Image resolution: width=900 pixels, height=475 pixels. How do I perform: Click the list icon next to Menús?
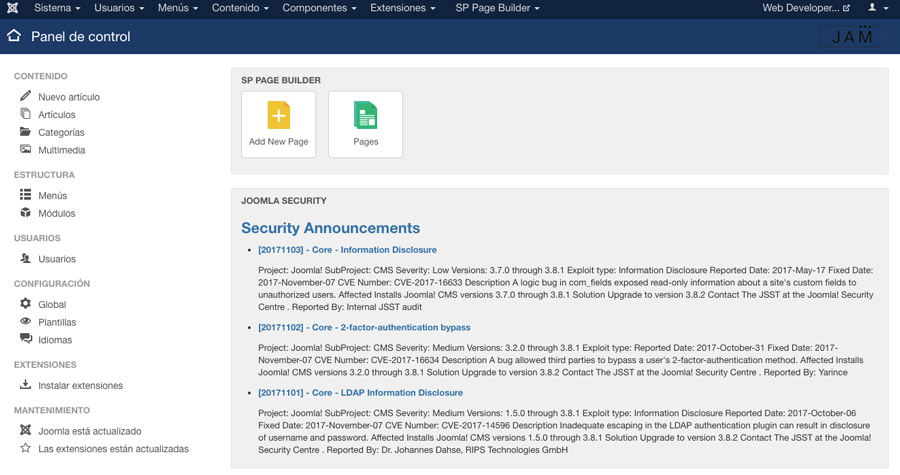pos(25,194)
